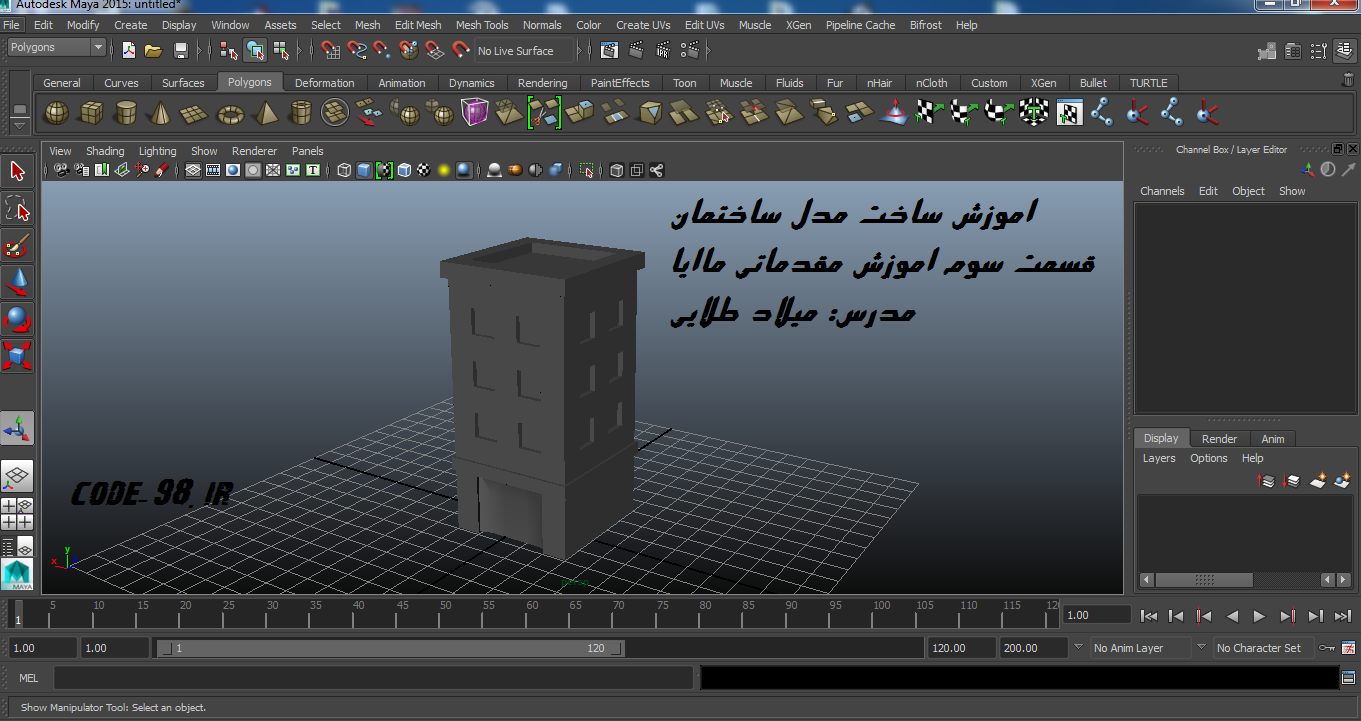
Task: Open the Mesh Tools menu
Action: (482, 25)
